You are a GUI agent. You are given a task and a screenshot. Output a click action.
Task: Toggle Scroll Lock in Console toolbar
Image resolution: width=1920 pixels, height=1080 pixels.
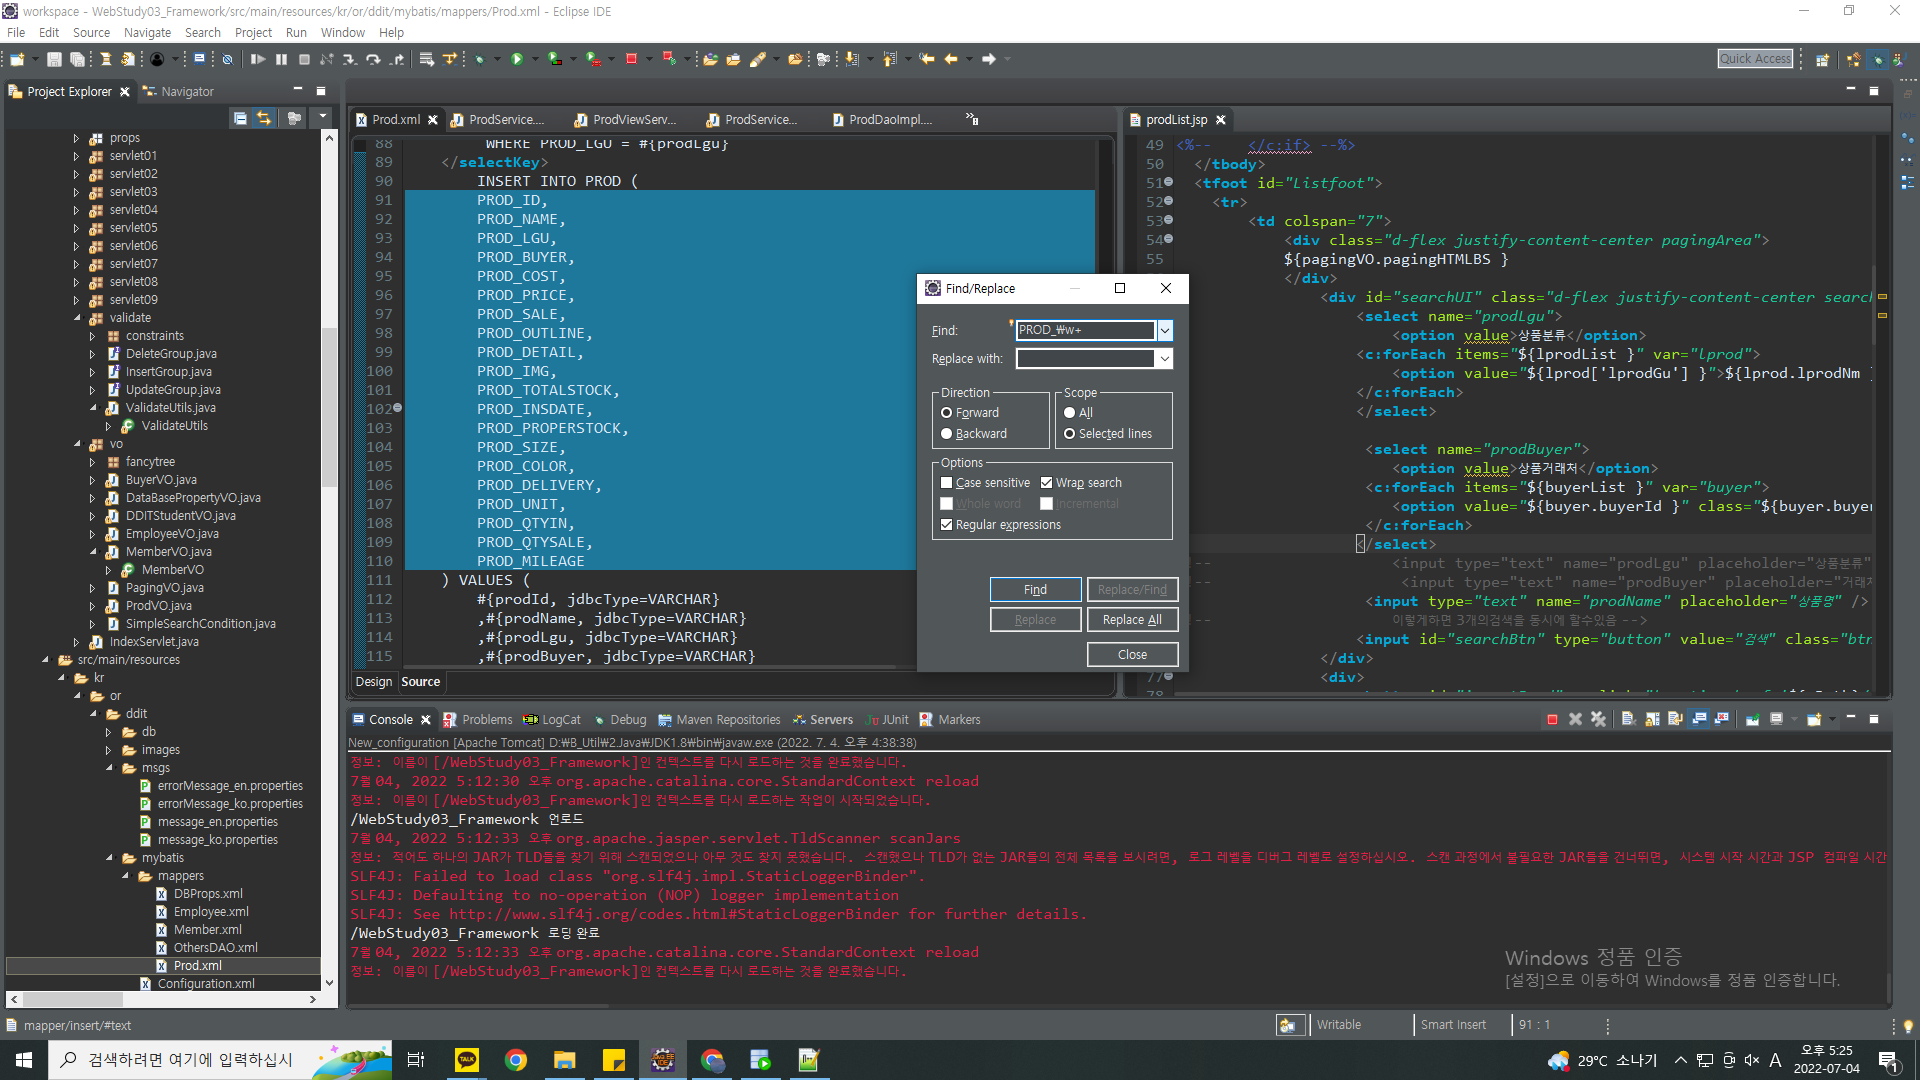1652,720
